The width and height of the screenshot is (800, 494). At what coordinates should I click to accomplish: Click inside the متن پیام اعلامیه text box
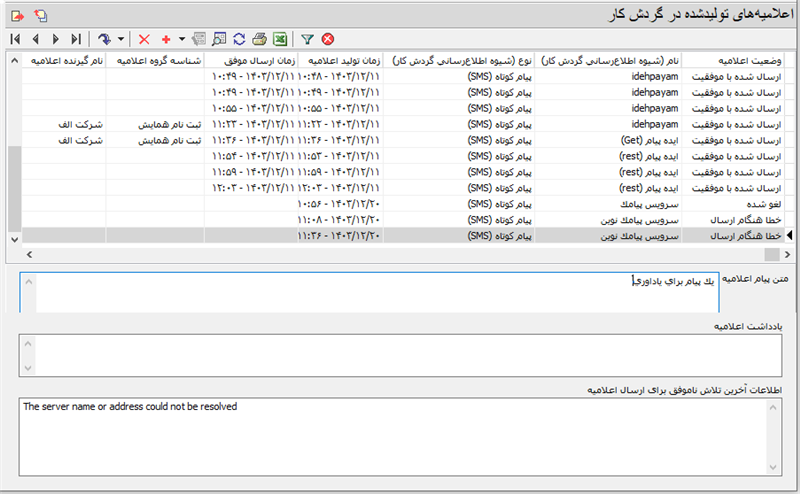coord(400,291)
